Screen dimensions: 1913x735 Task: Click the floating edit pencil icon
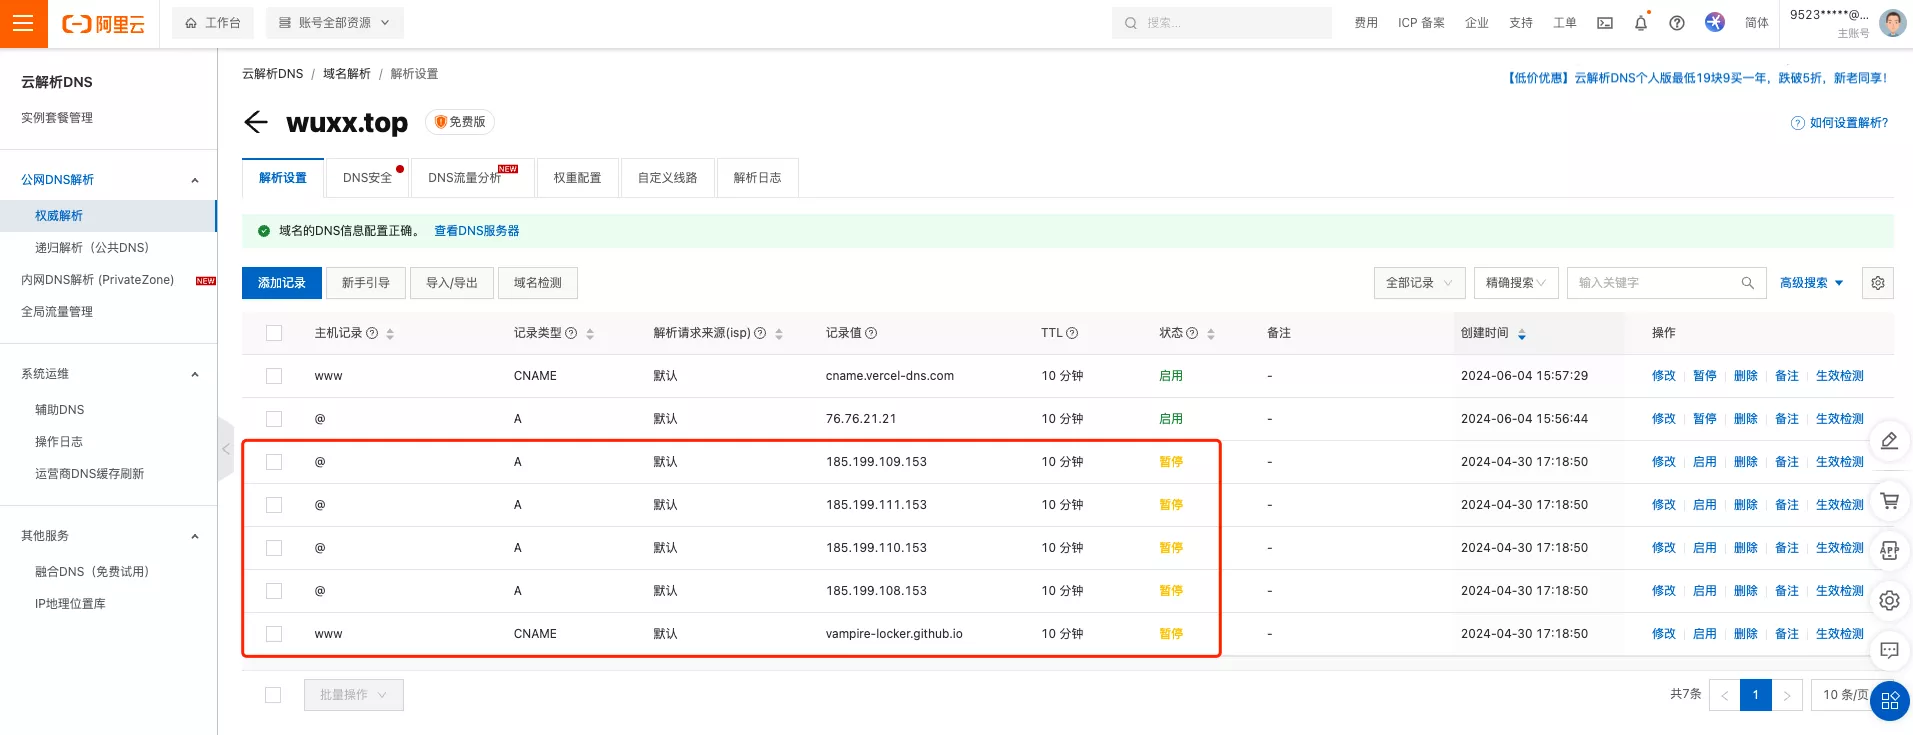(x=1889, y=441)
